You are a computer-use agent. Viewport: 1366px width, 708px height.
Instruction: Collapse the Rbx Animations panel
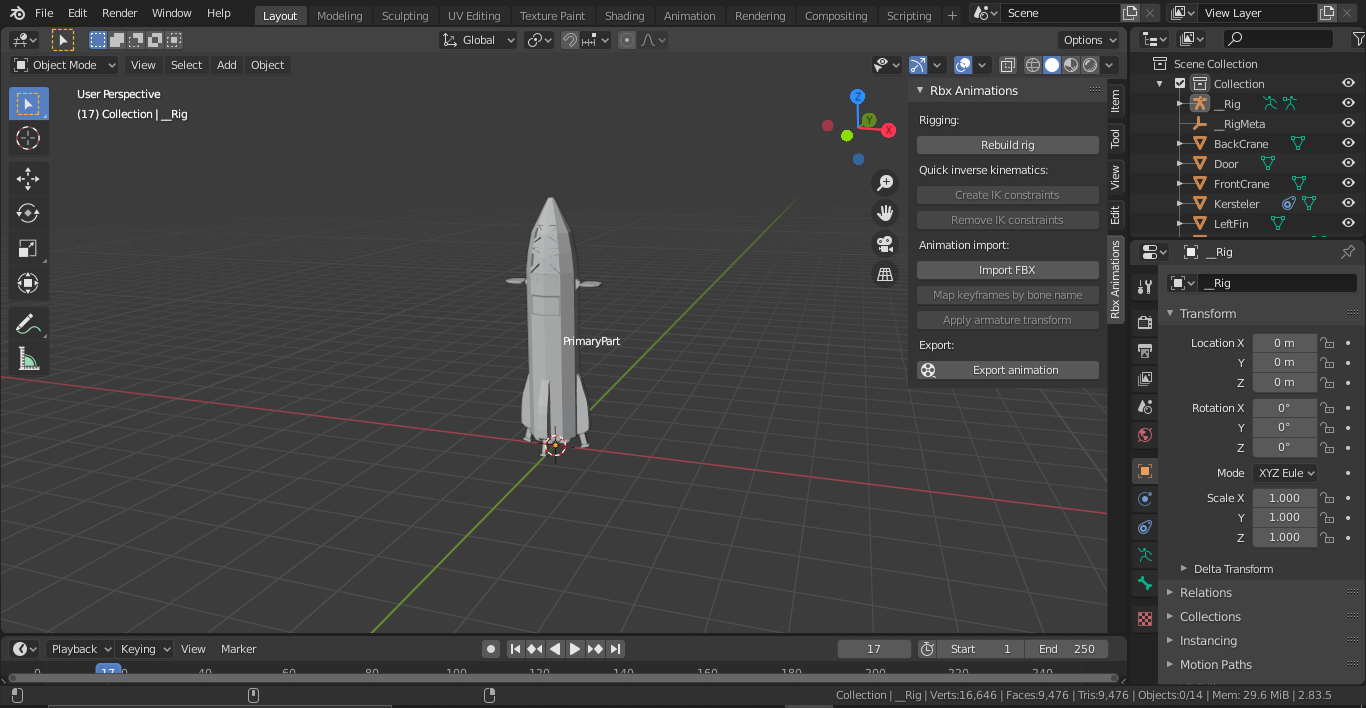[x=920, y=90]
